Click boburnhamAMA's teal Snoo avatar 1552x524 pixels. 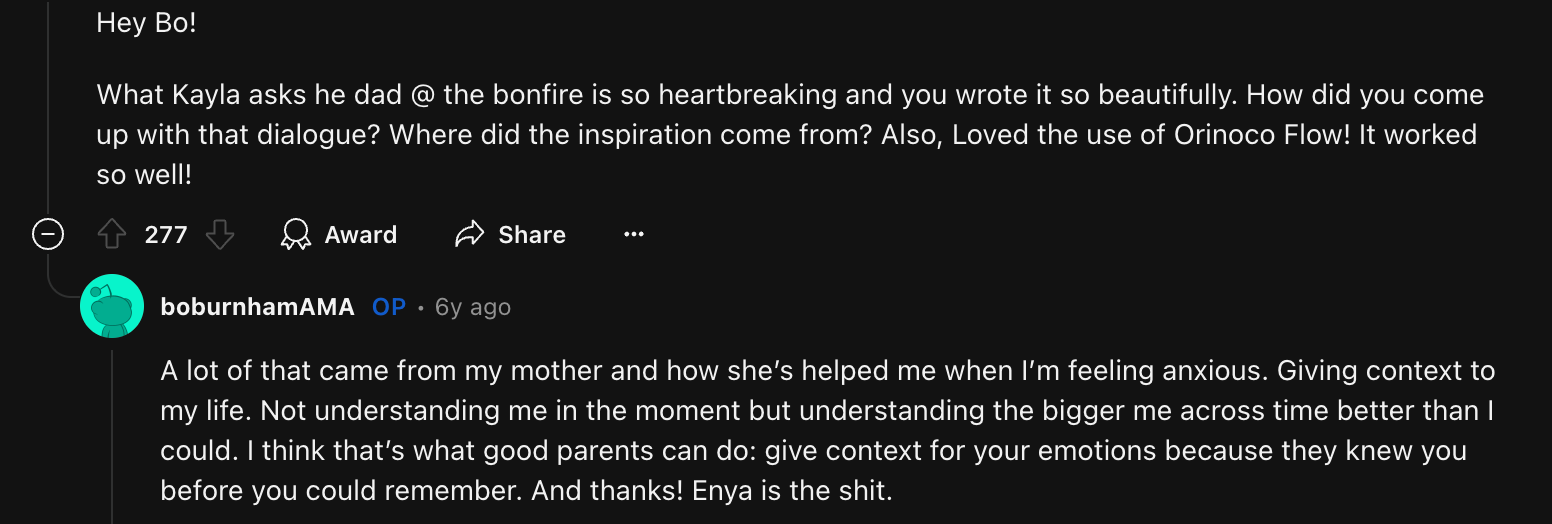point(112,306)
